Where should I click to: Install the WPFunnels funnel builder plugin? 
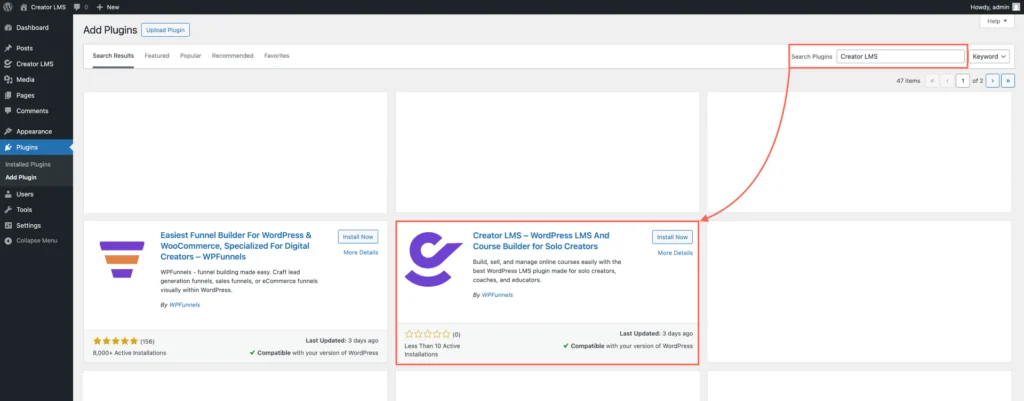tap(358, 236)
